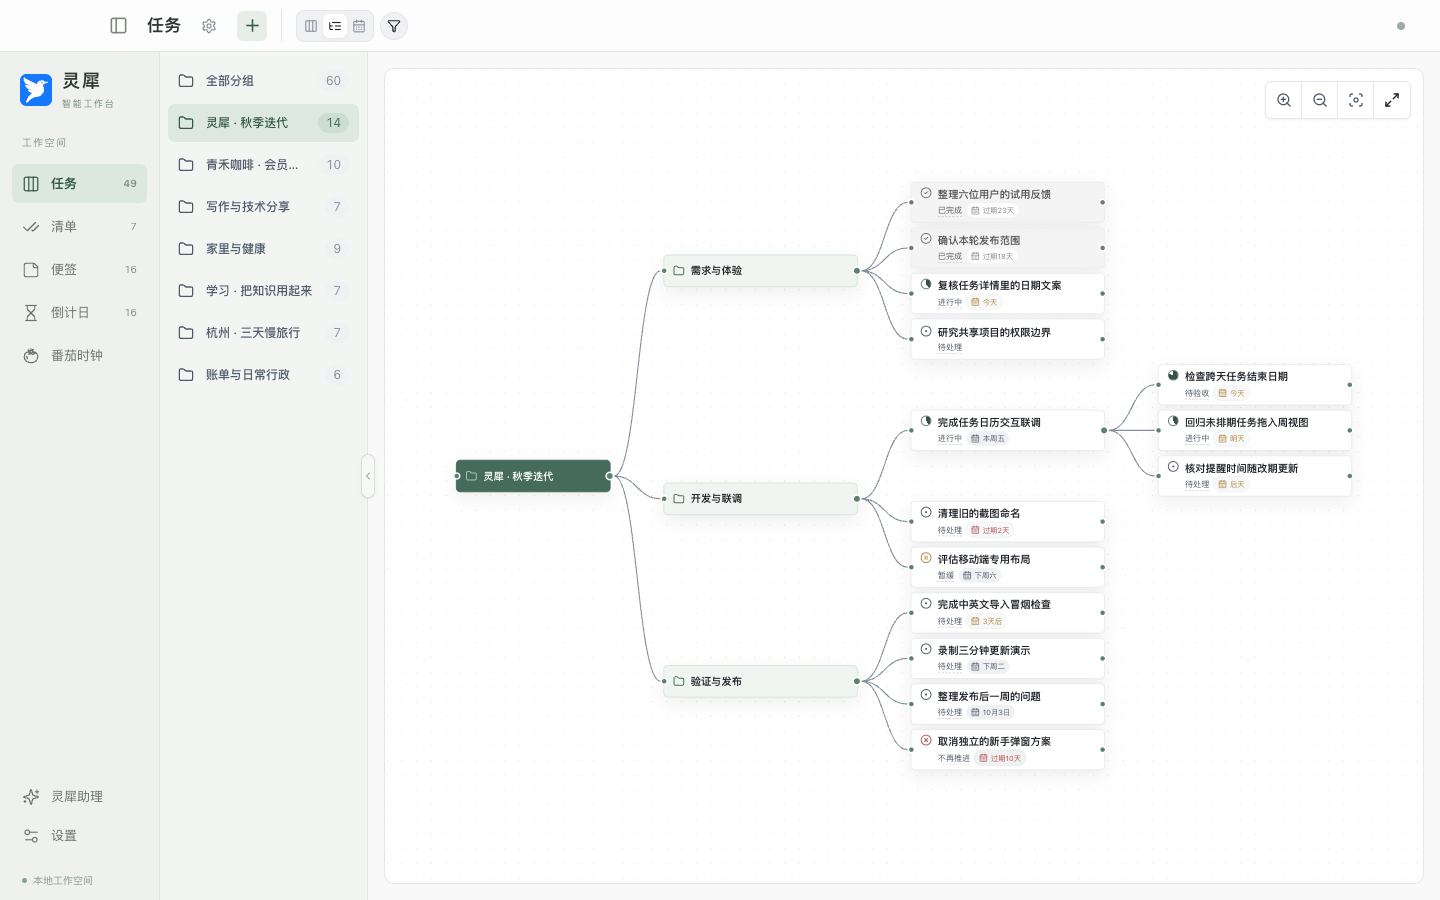Viewport: 1440px width, 900px height.
Task: Mark 研究共享项目的权限边界 status circle
Action: (926, 331)
